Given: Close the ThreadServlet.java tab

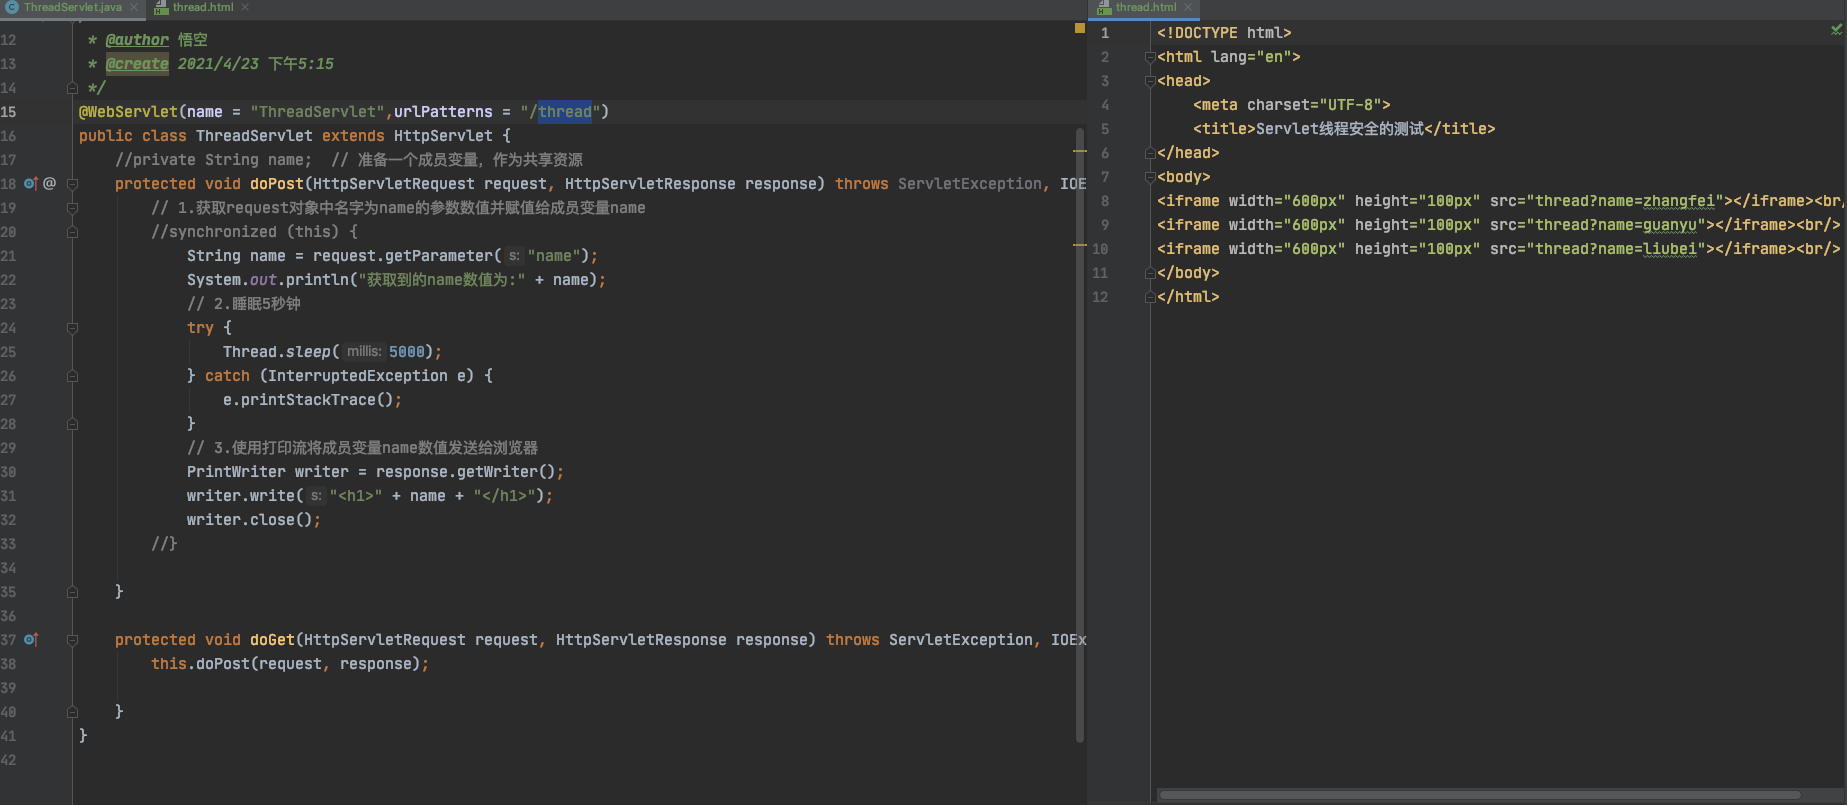Looking at the screenshot, I should 134,7.
